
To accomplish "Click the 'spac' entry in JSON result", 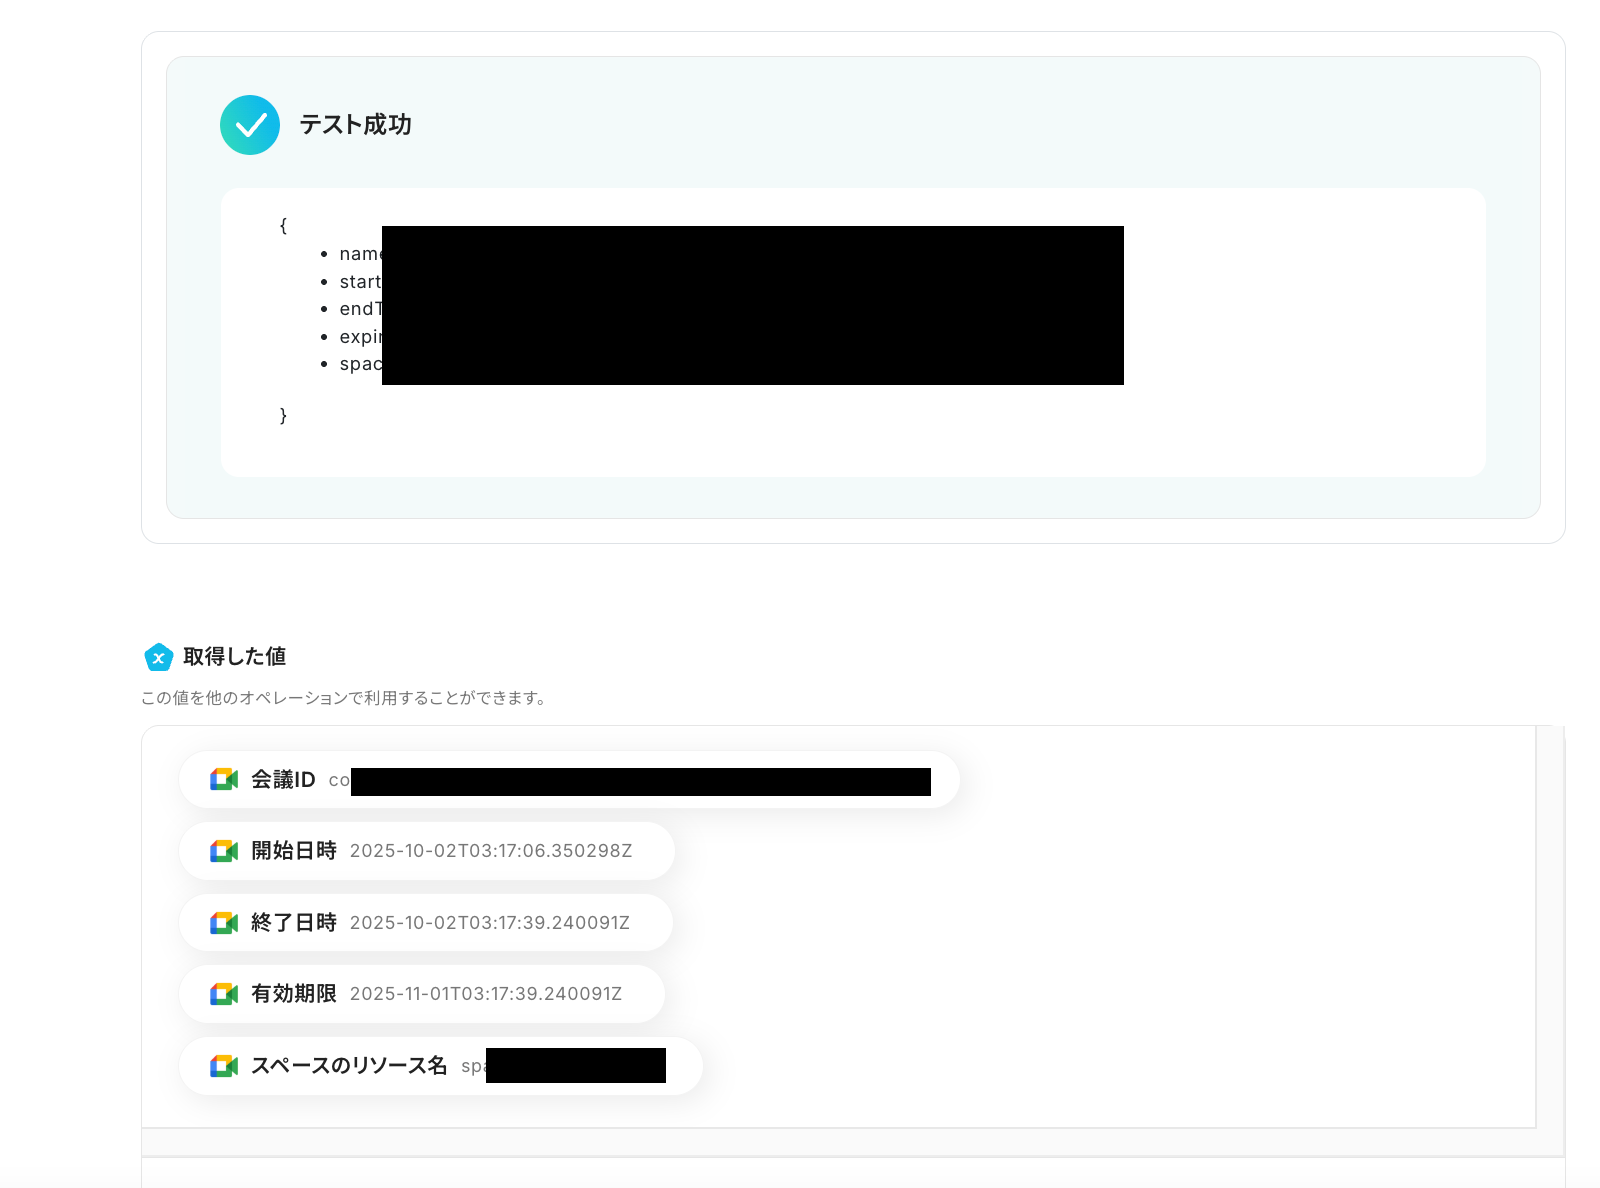I will pos(360,364).
